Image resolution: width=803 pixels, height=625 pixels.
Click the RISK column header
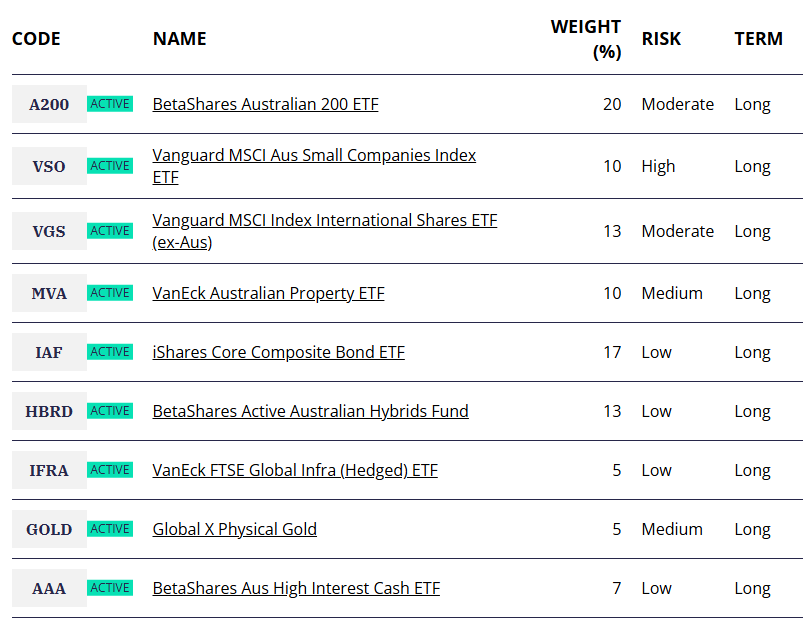[661, 39]
